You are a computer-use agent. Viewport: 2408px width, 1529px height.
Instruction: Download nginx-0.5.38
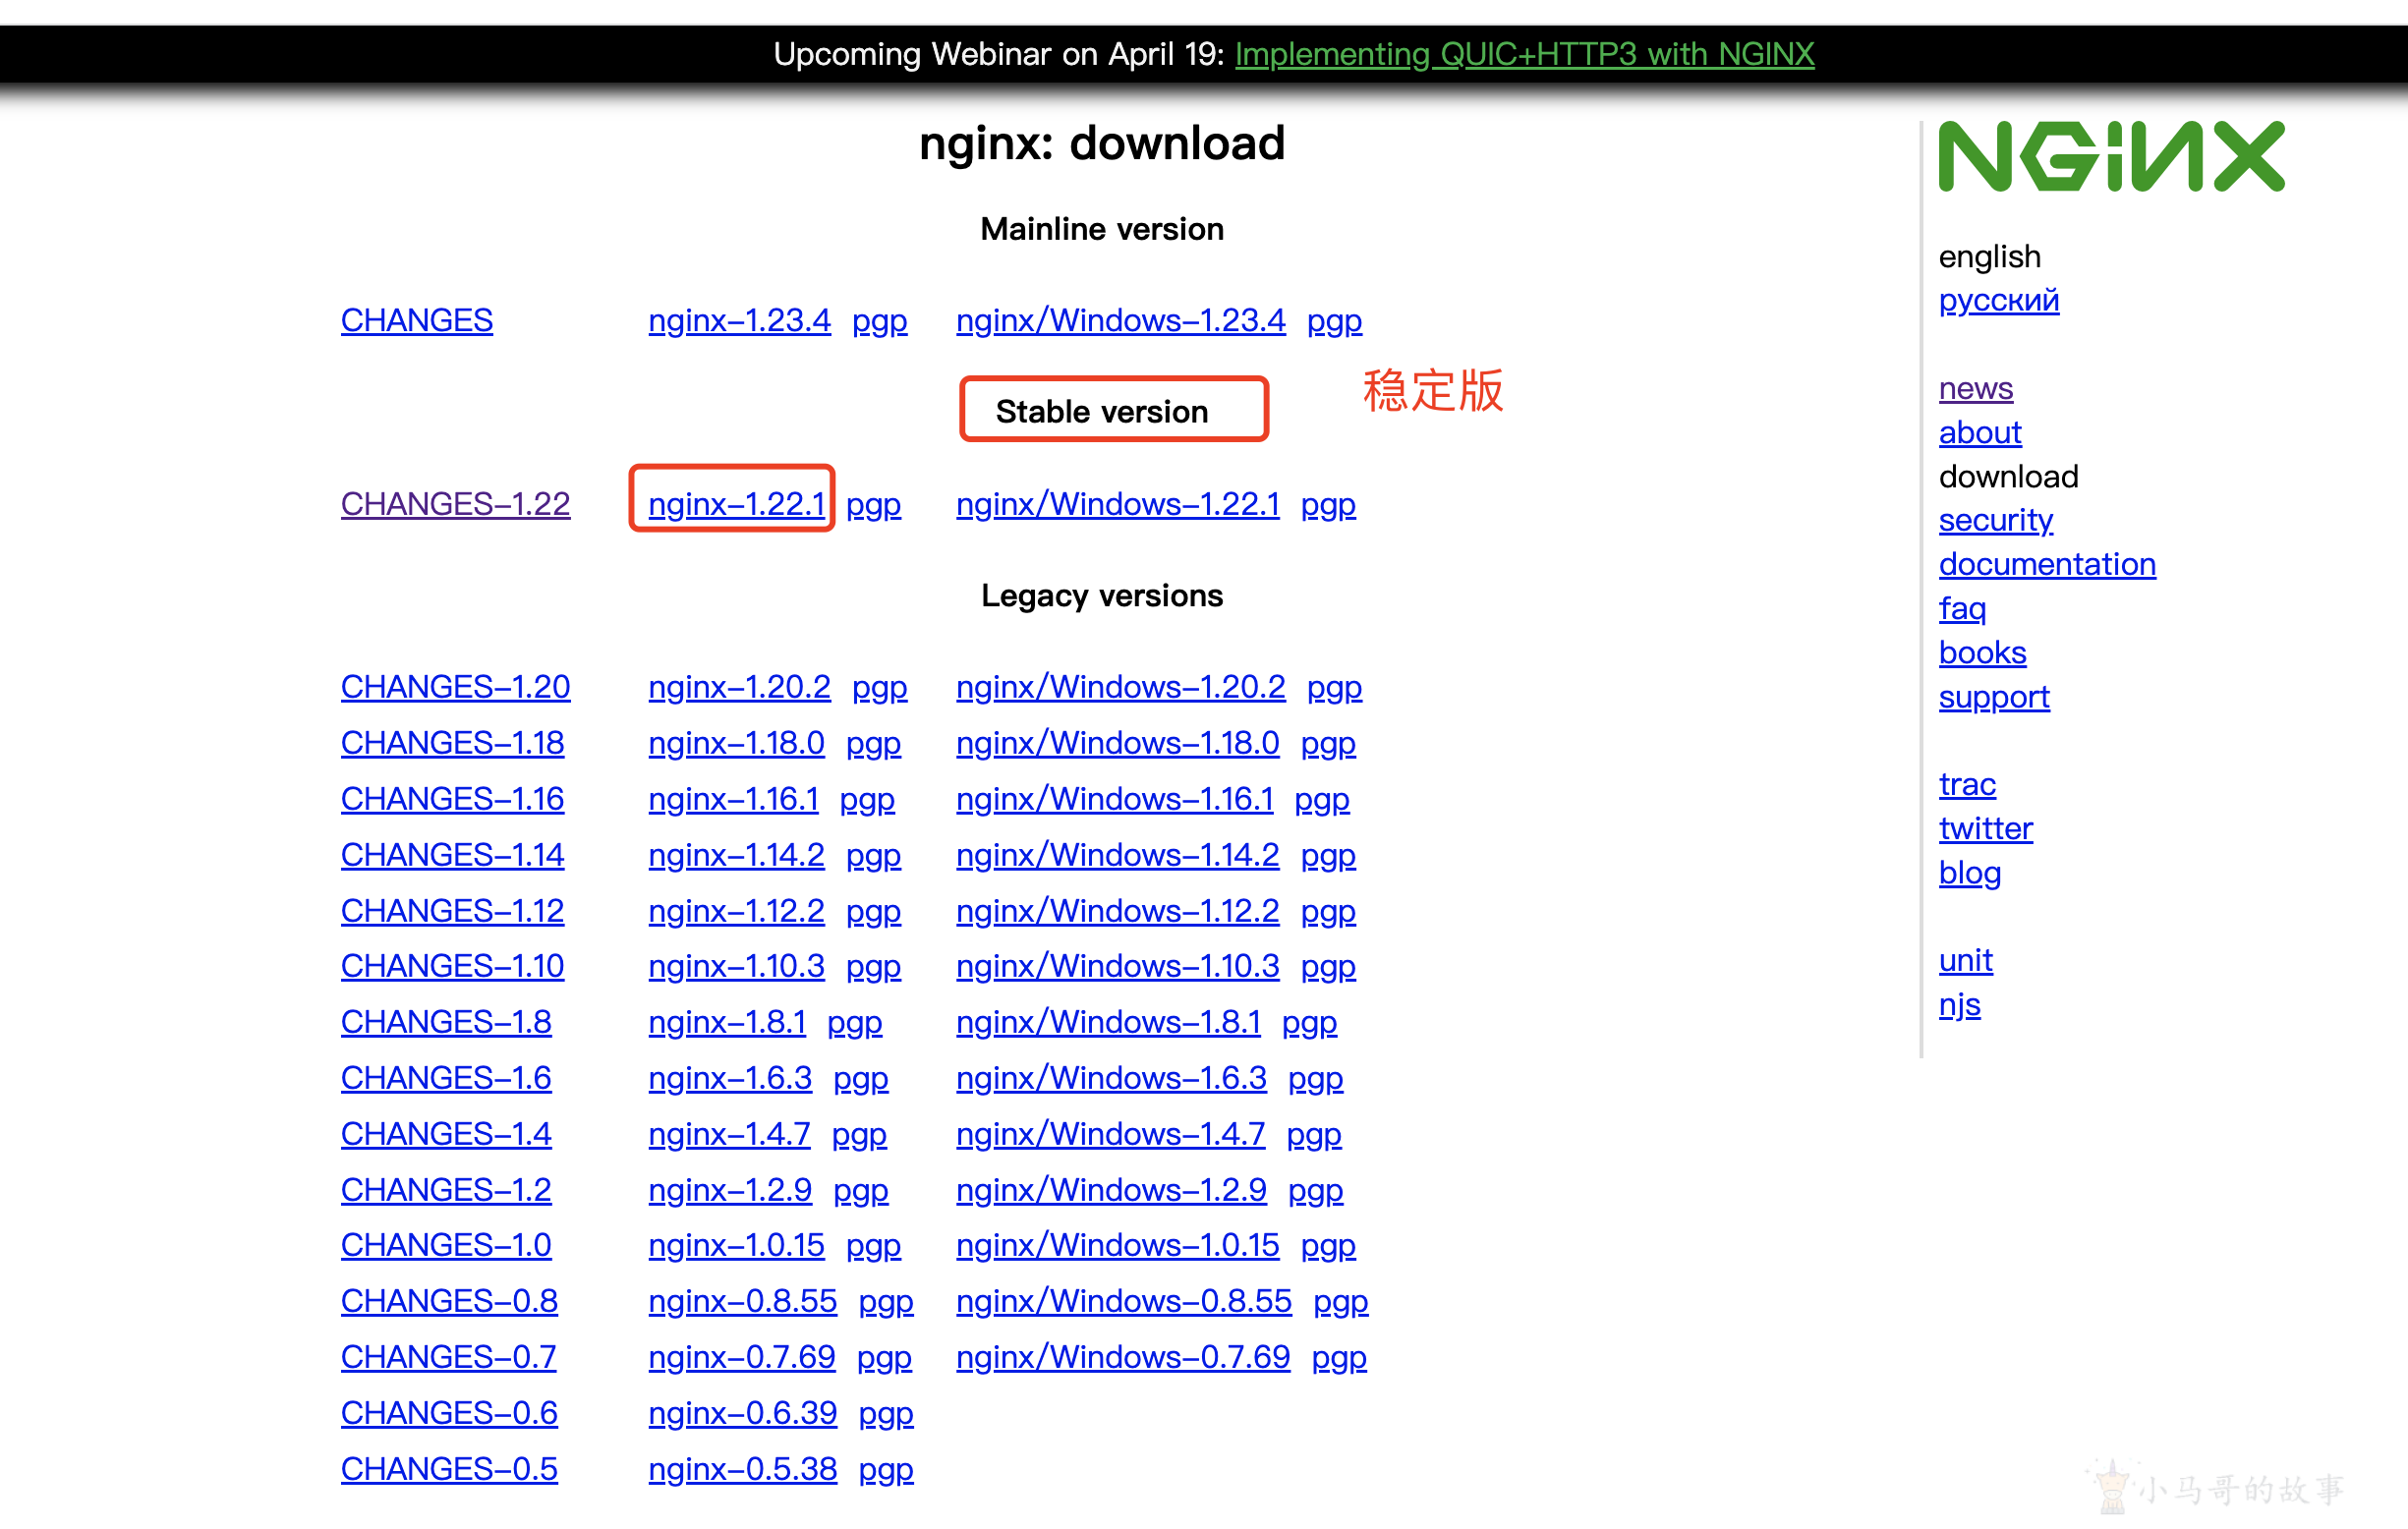tap(742, 1469)
